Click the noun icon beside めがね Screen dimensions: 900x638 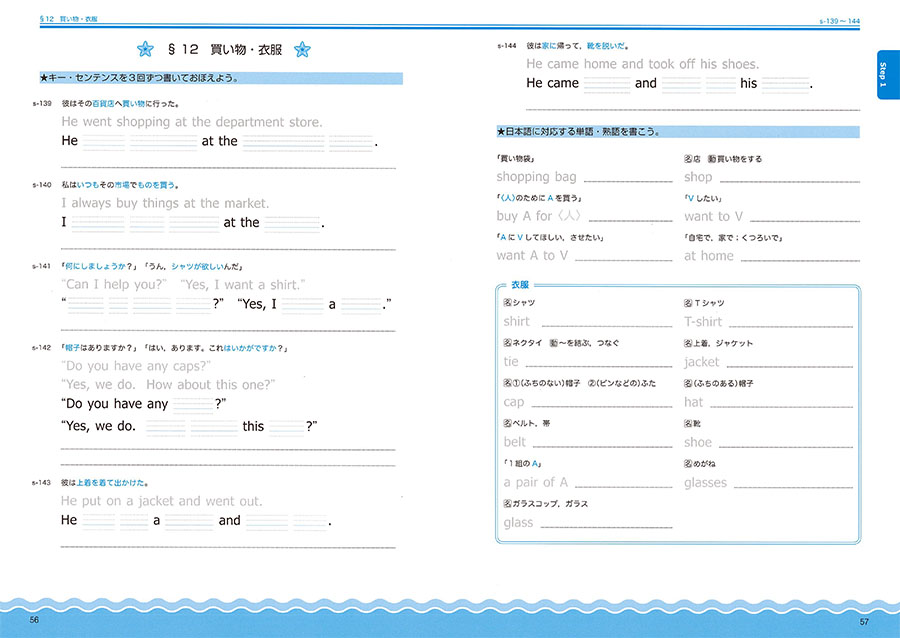[688, 465]
